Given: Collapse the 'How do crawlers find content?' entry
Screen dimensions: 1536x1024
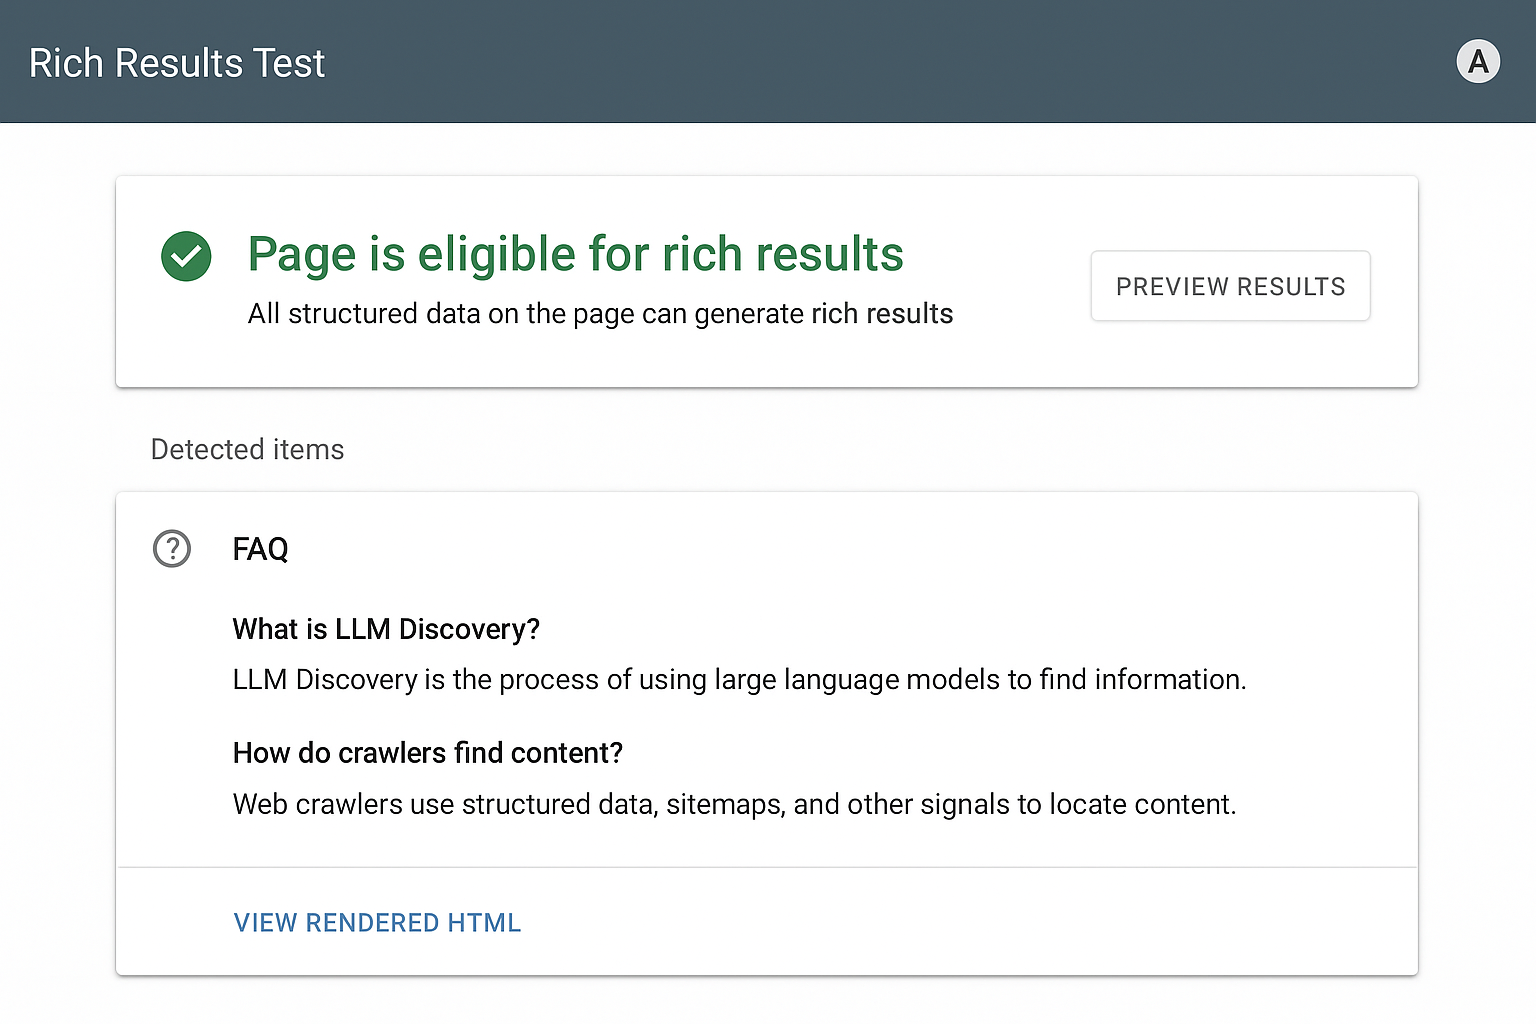Looking at the screenshot, I should (x=427, y=753).
